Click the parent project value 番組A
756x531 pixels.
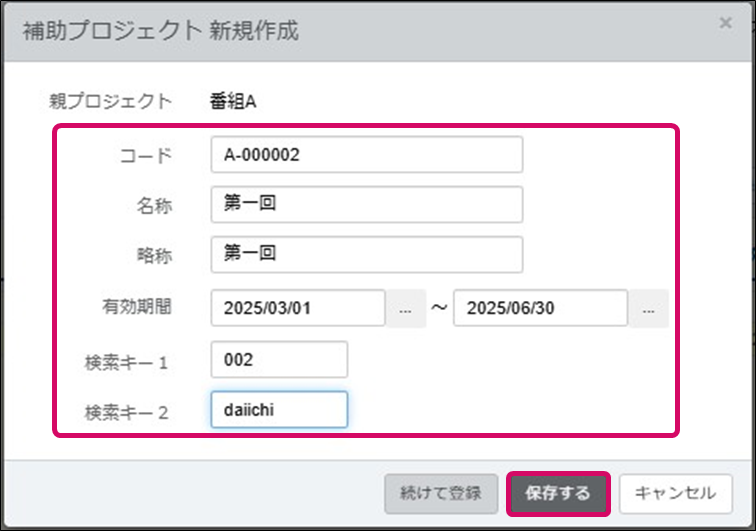[234, 100]
